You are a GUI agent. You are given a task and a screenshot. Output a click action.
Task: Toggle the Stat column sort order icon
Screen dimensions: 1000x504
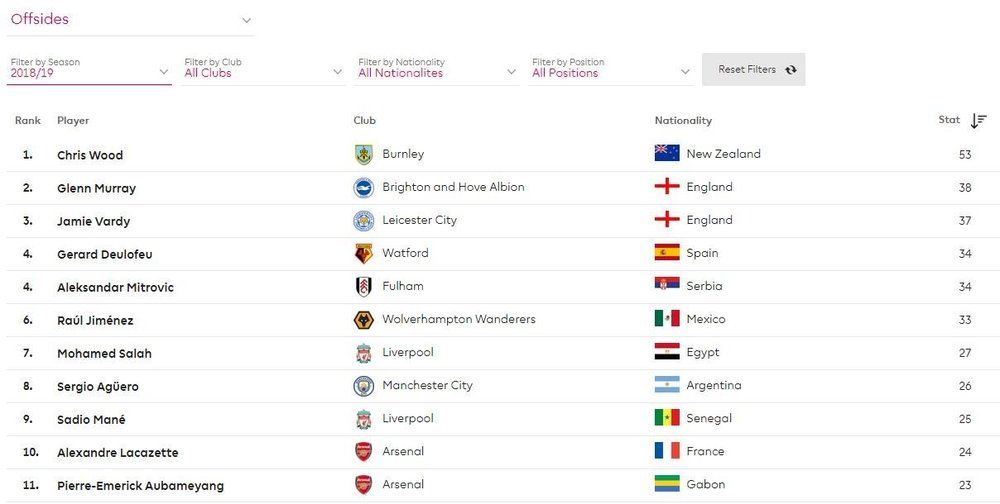pos(979,120)
